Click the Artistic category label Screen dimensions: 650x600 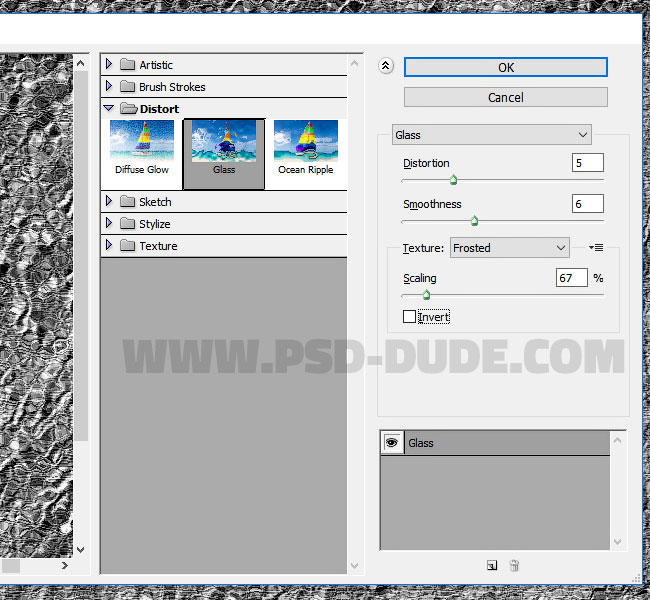pyautogui.click(x=156, y=65)
